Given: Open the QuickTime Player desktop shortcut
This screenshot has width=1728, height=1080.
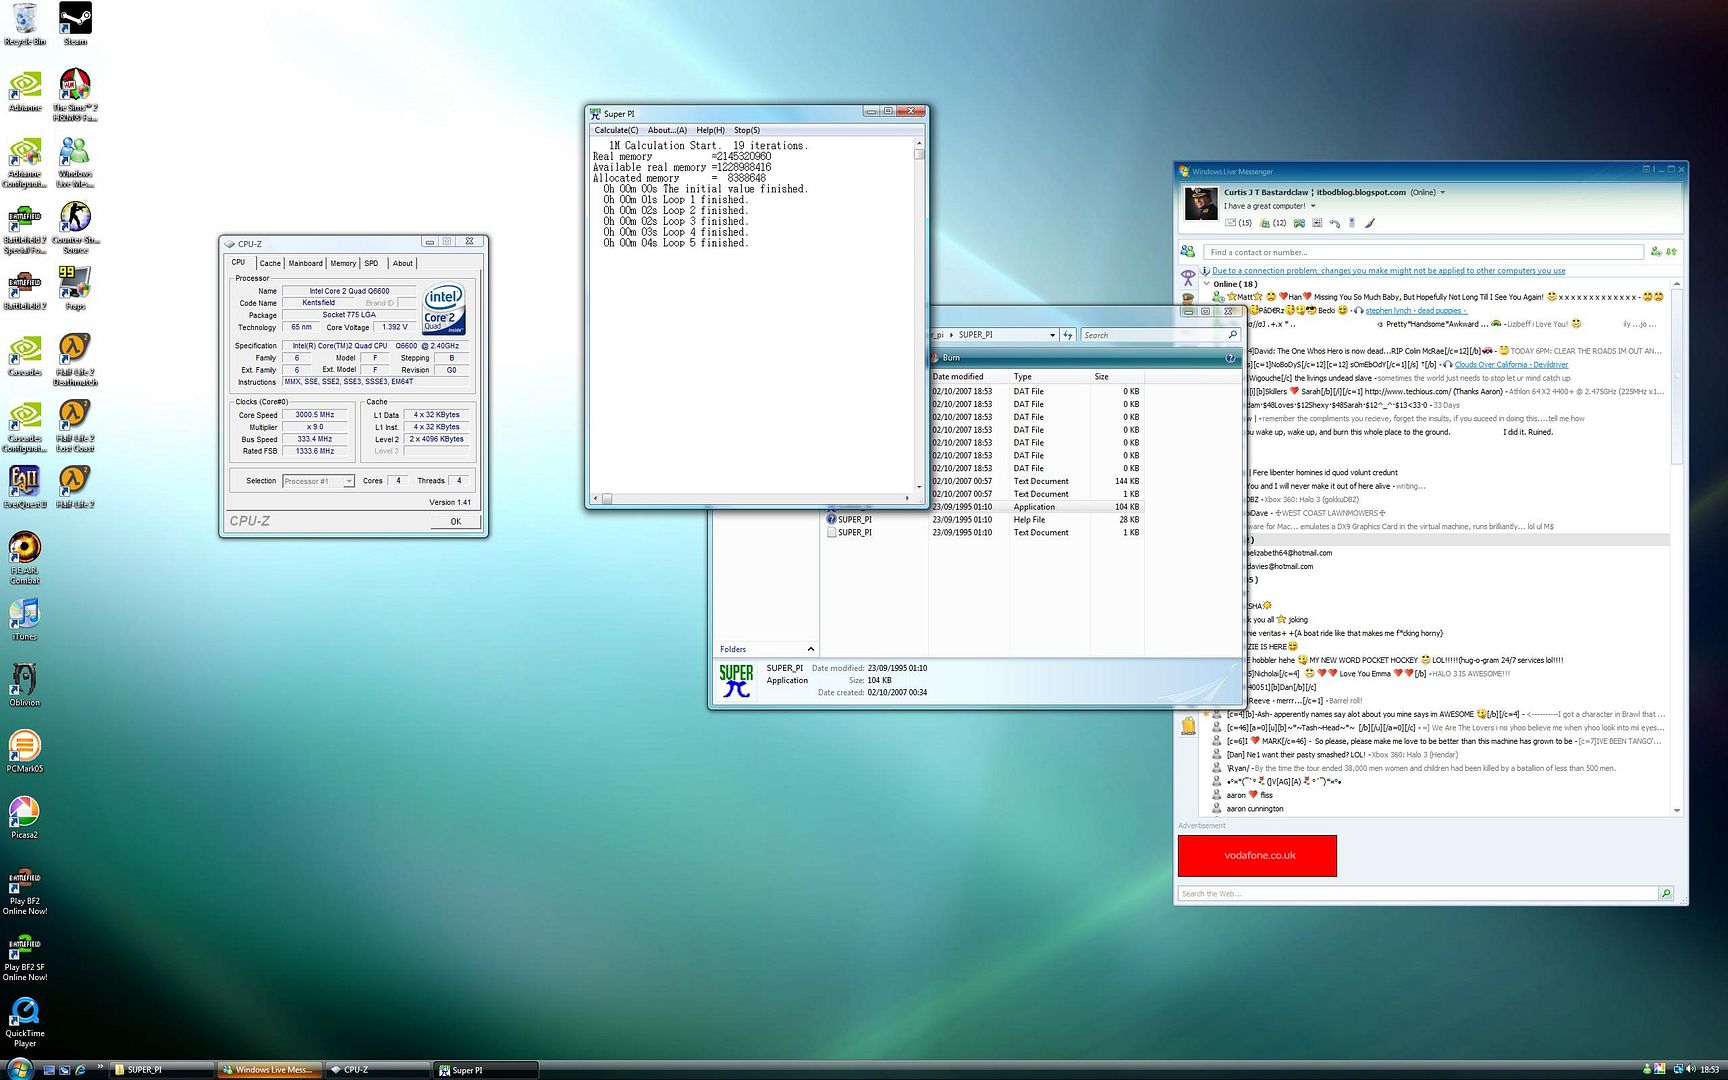Looking at the screenshot, I should coord(24,1021).
